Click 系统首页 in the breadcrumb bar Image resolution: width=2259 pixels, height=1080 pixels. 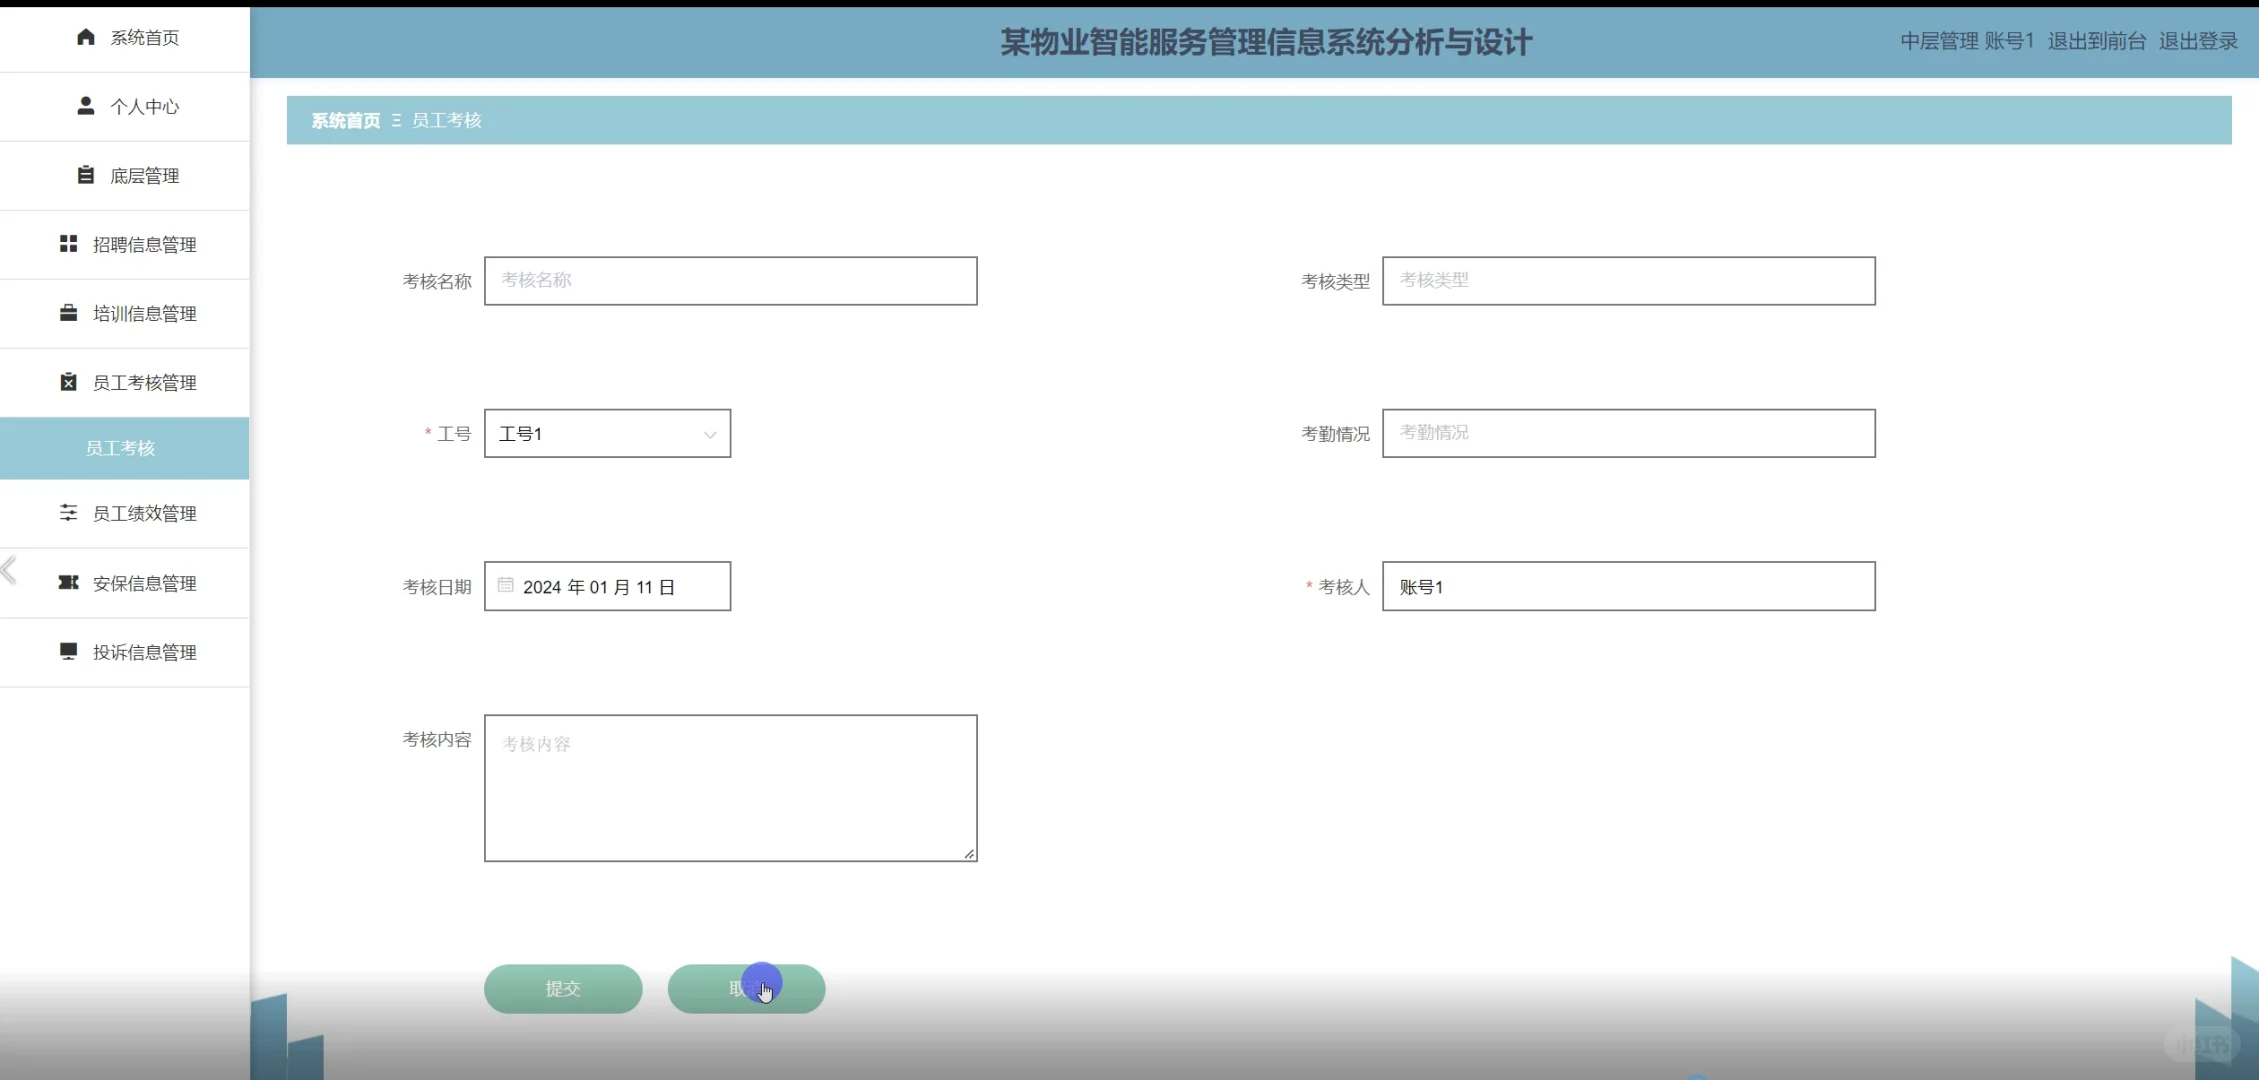pyautogui.click(x=344, y=120)
